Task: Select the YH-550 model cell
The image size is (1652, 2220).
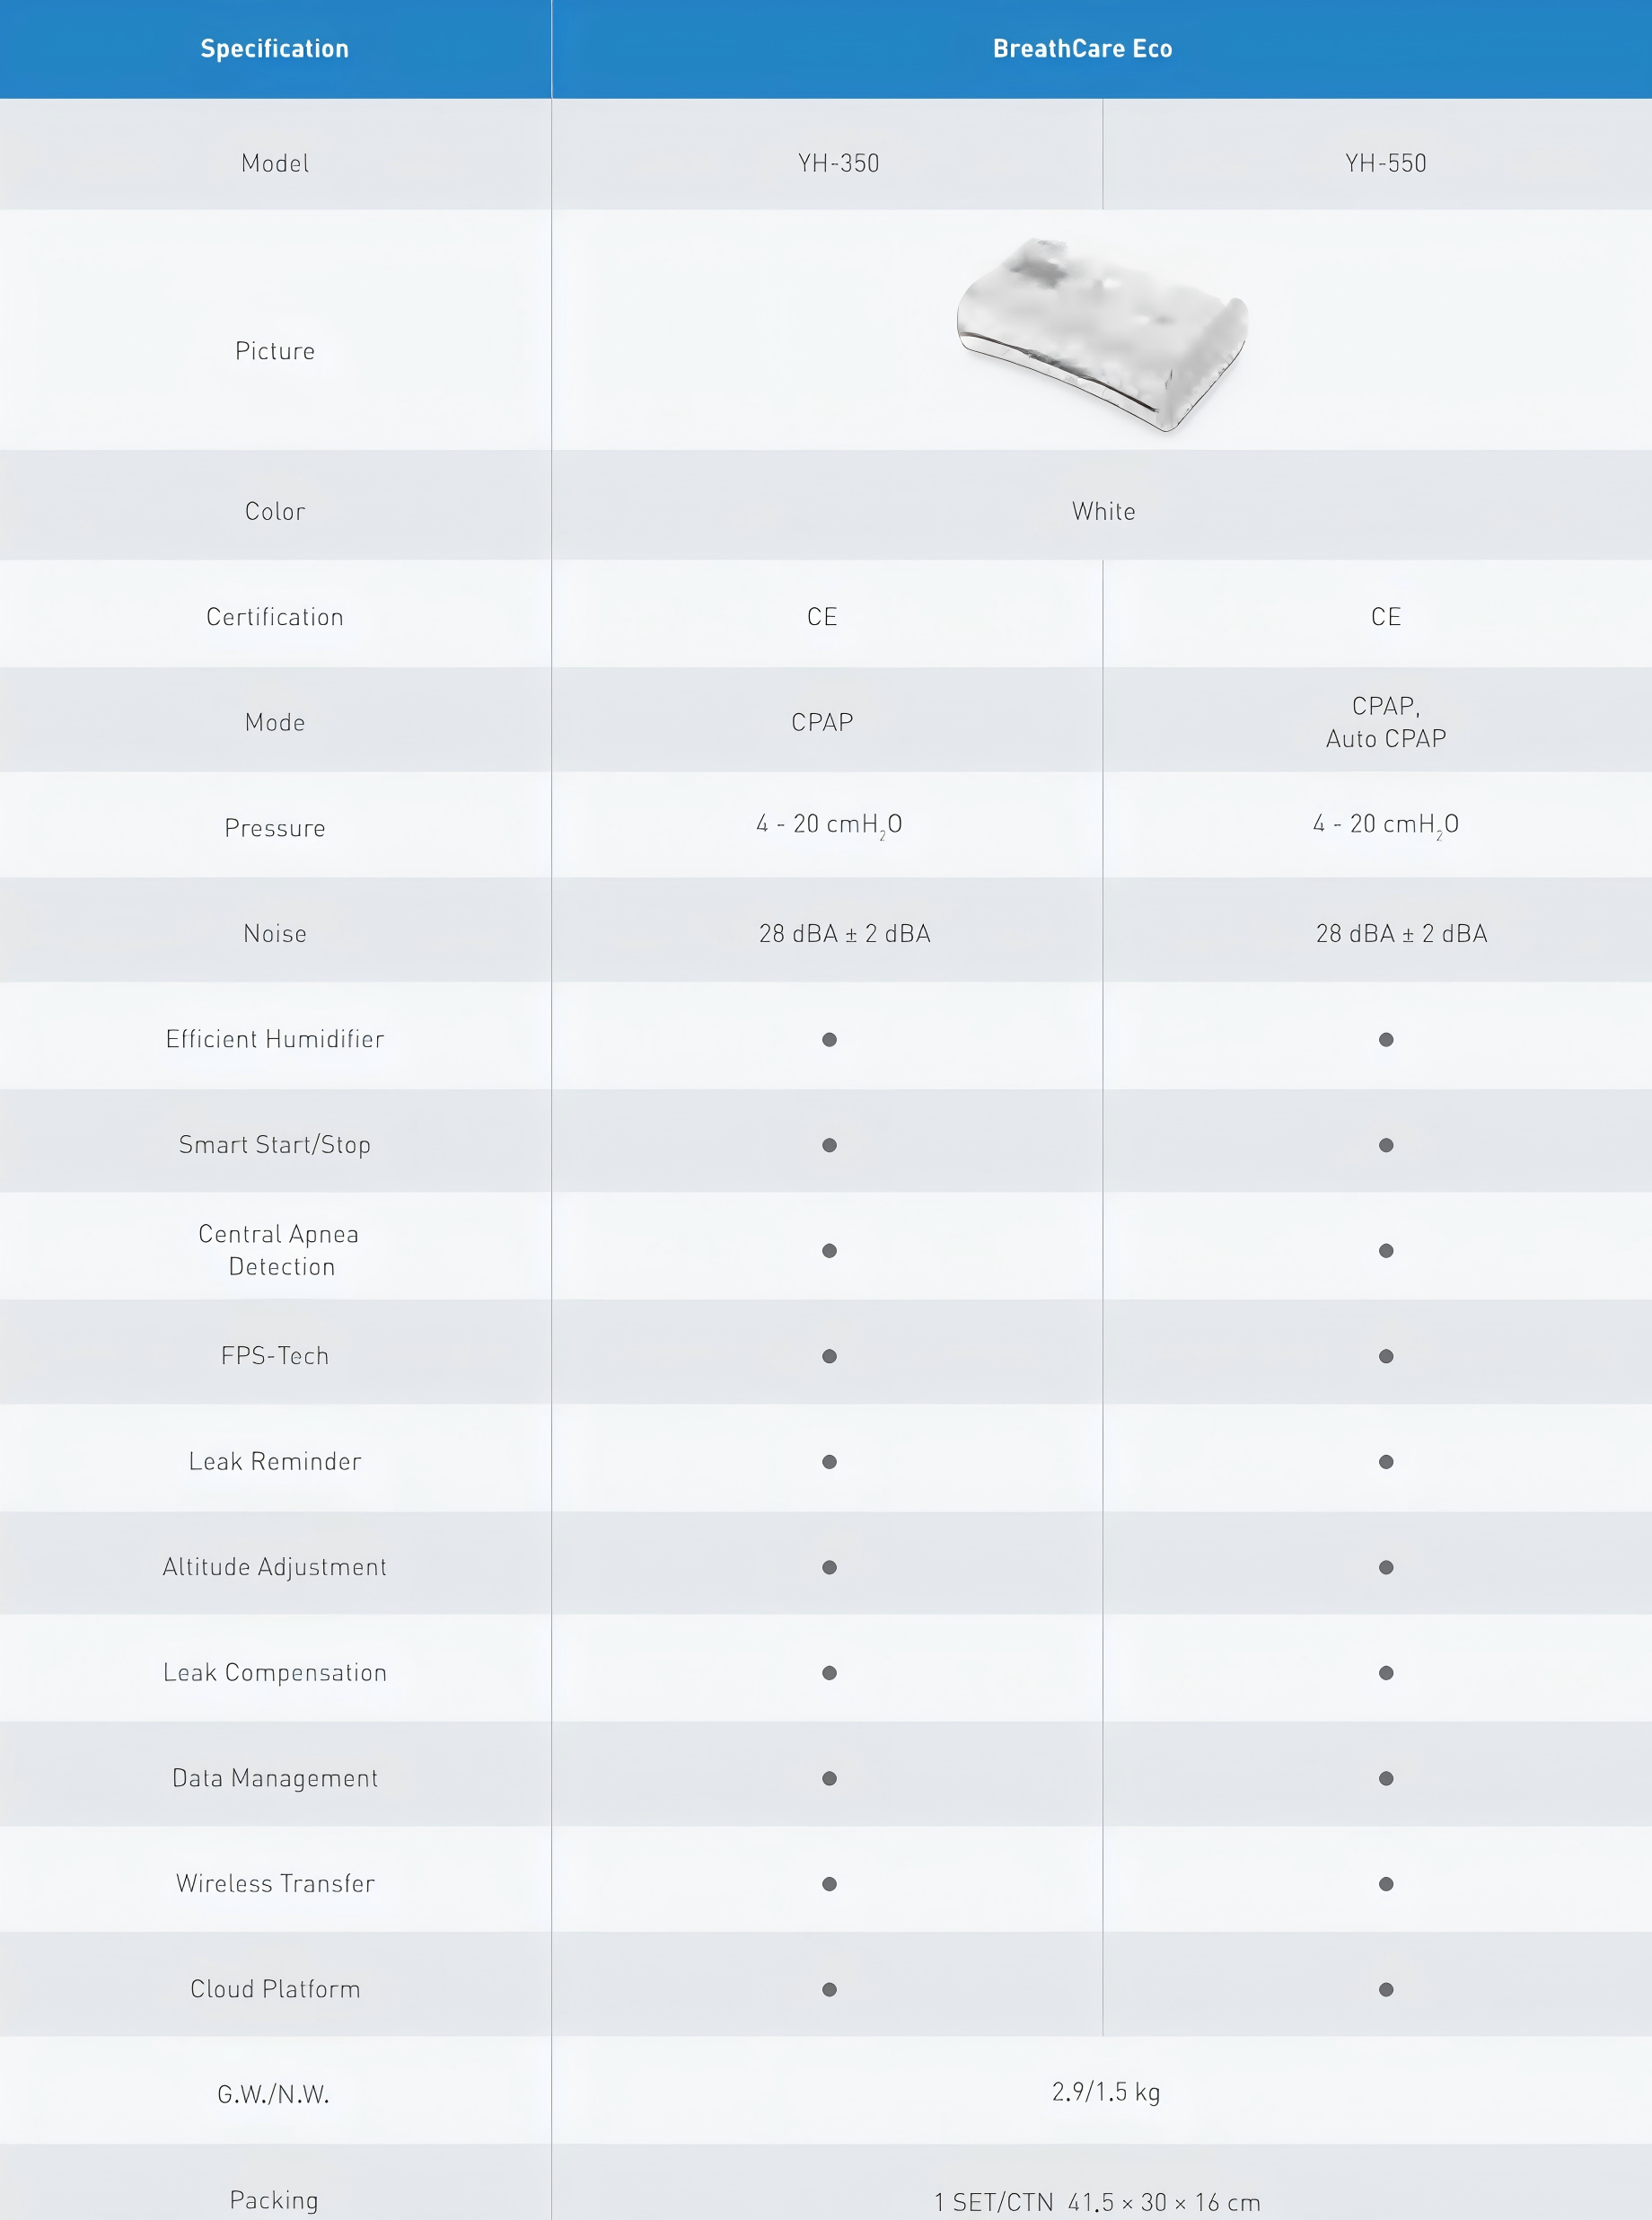Action: click(1385, 163)
